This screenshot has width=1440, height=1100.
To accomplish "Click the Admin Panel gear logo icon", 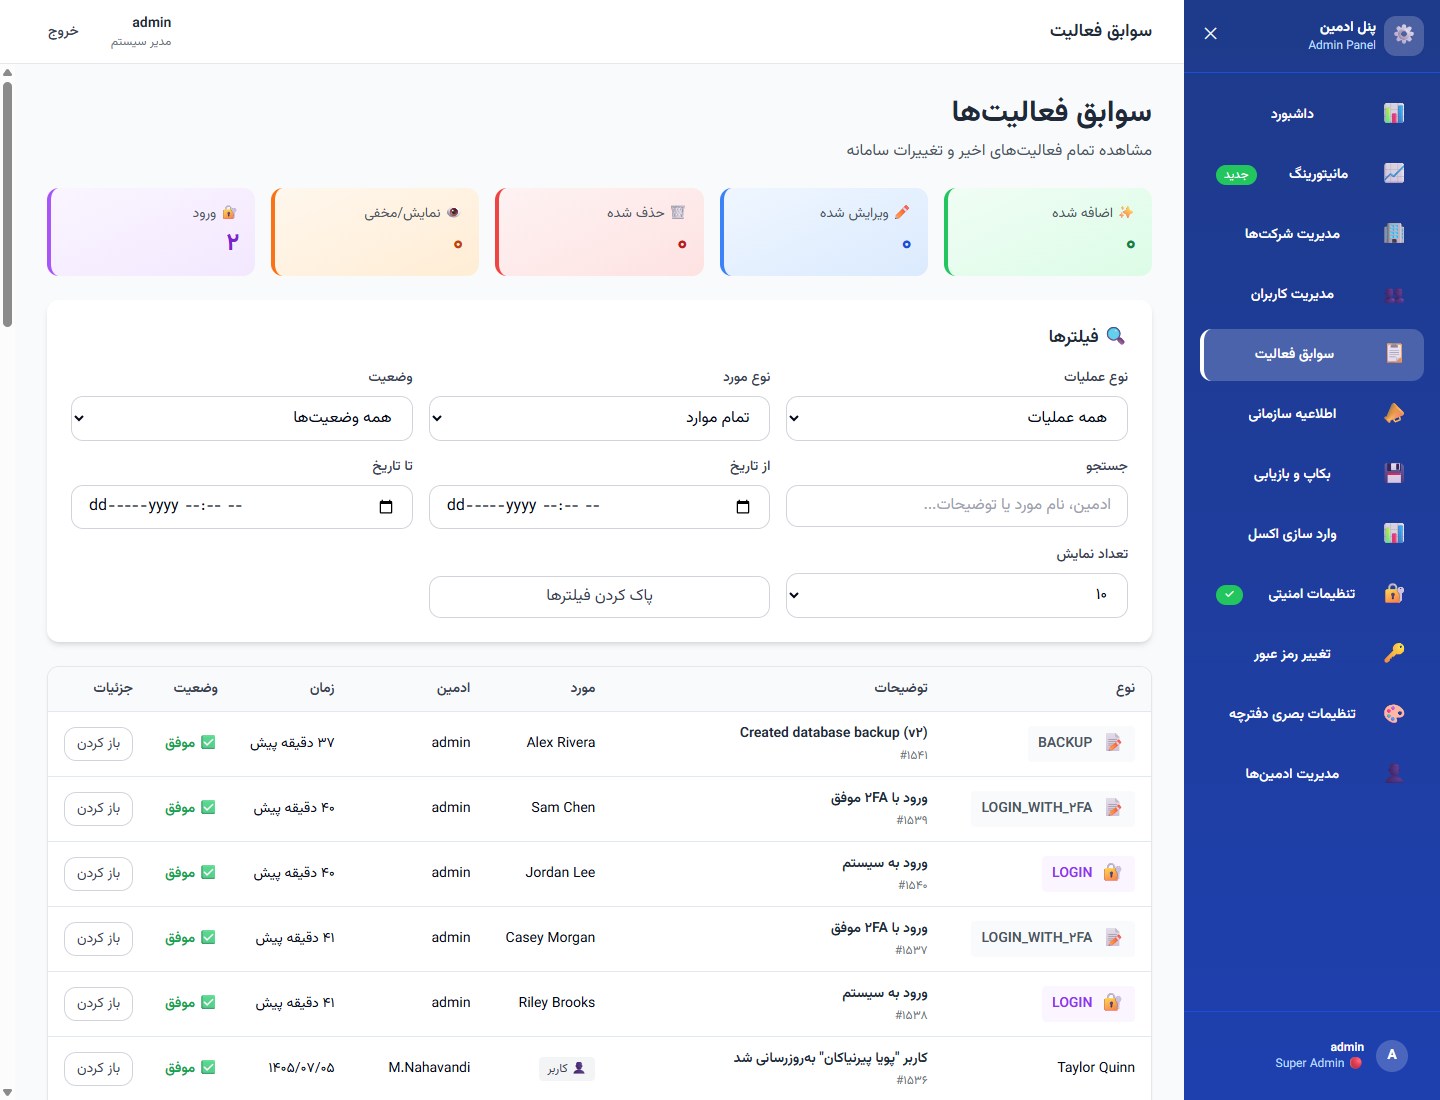I will click(1404, 35).
